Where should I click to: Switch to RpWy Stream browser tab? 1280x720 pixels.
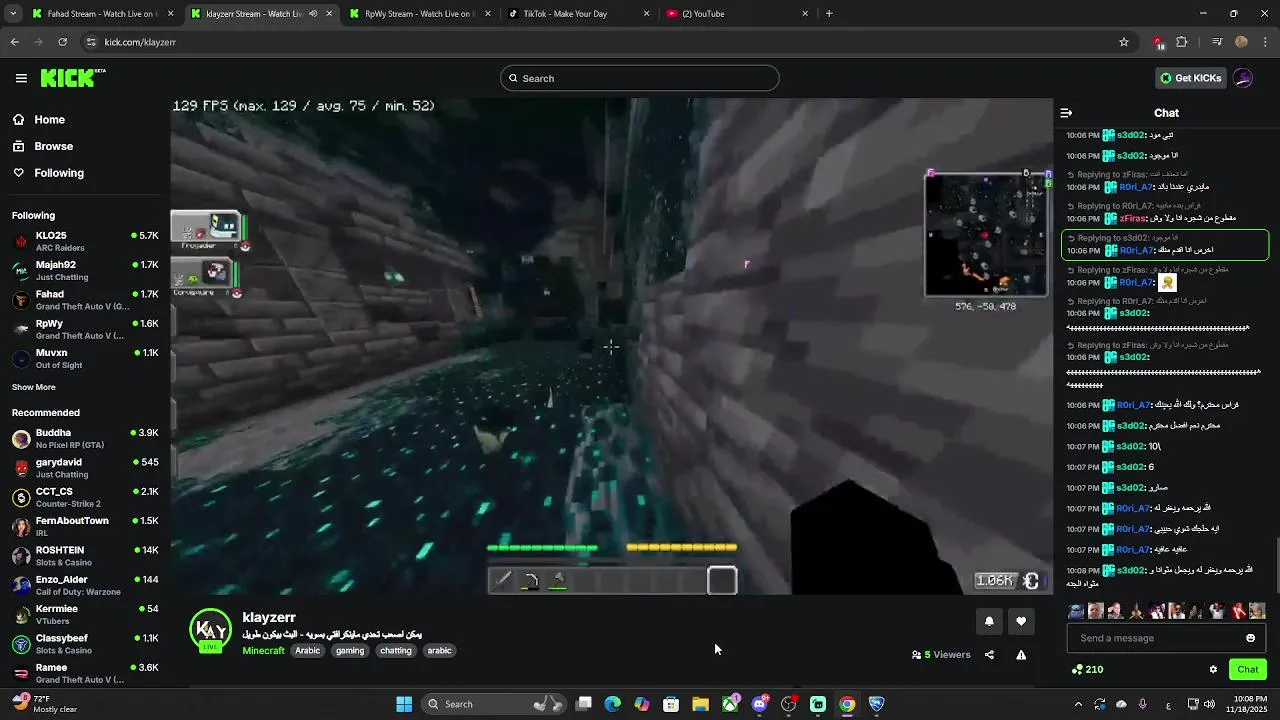[x=419, y=14]
